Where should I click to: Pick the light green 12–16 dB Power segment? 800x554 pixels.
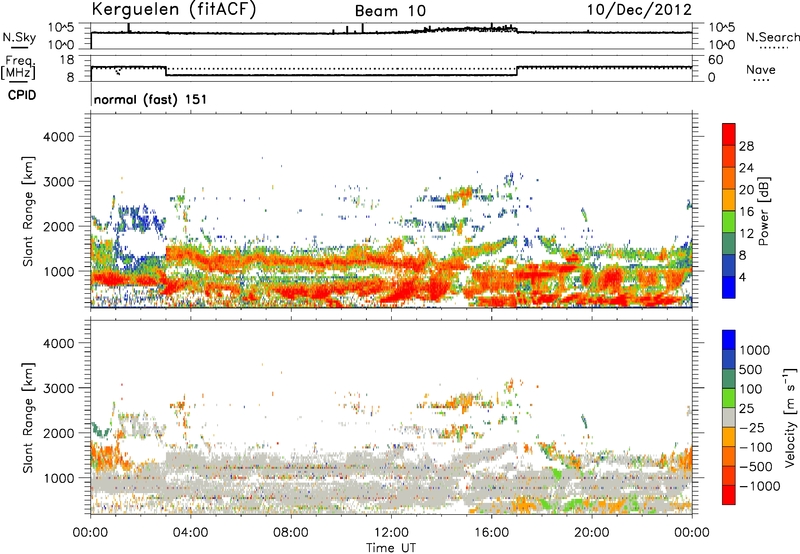729,222
